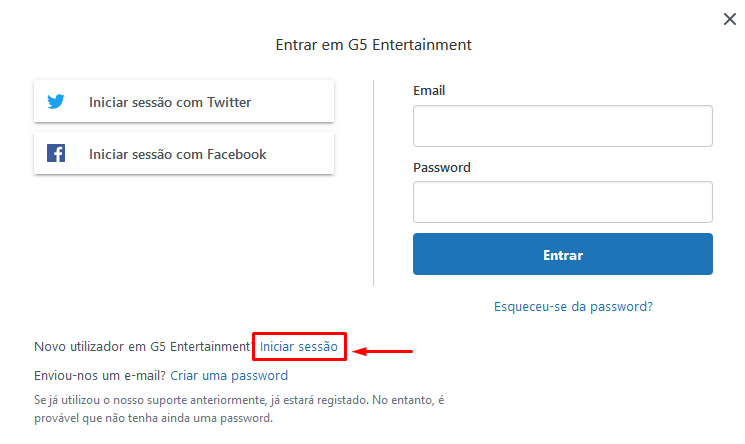Focus the Password input field
This screenshot has height=444, width=745.
point(563,202)
